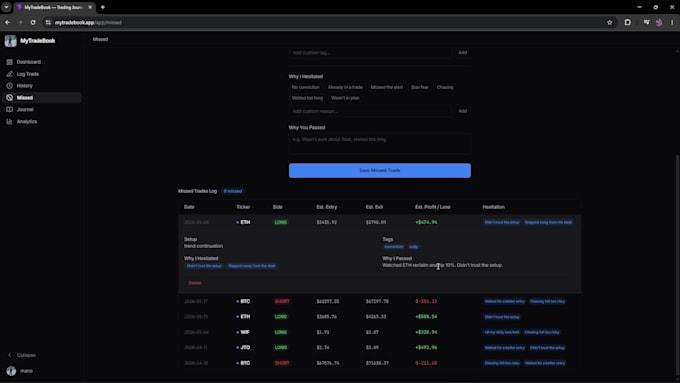
Task: Expand the BTC short $-386.13 row
Action: click(379, 301)
